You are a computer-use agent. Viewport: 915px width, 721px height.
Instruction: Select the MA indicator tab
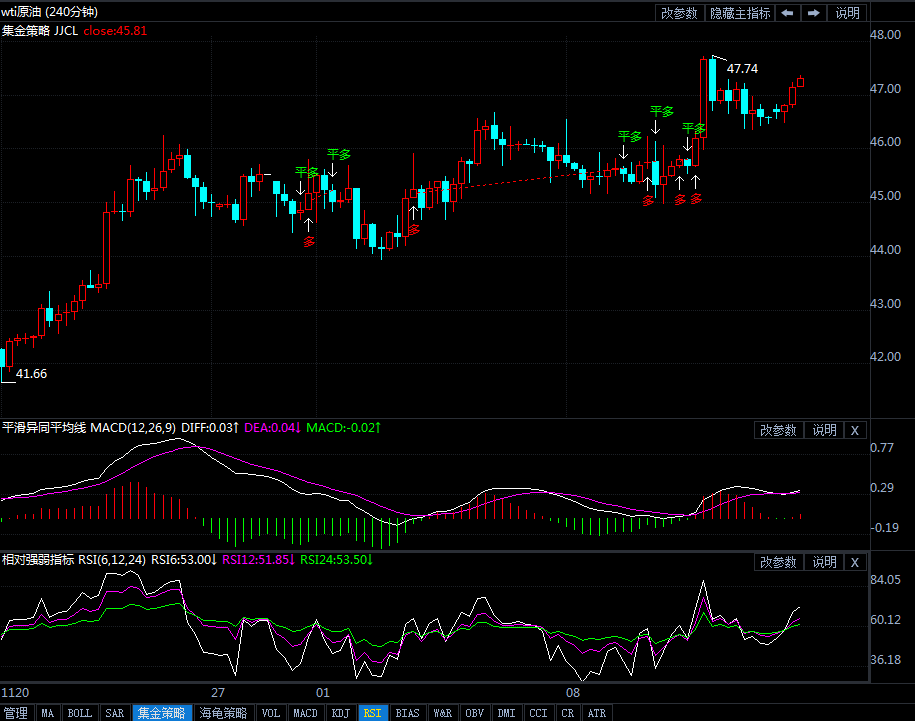(48, 713)
